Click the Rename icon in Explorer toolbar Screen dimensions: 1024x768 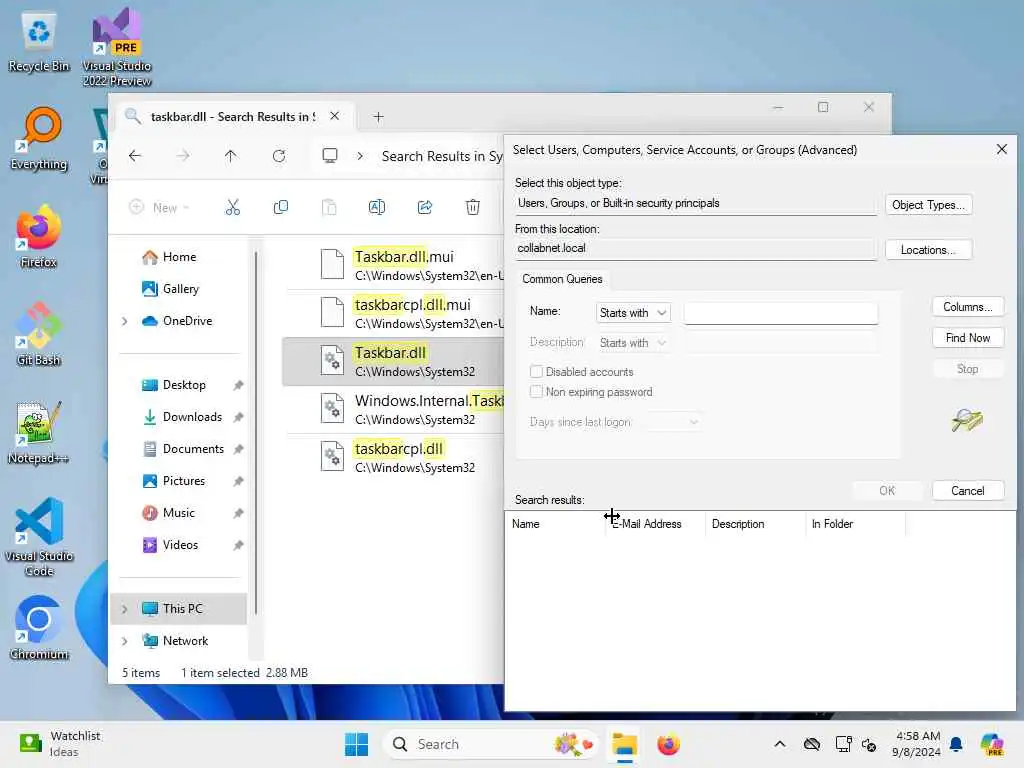coord(377,208)
